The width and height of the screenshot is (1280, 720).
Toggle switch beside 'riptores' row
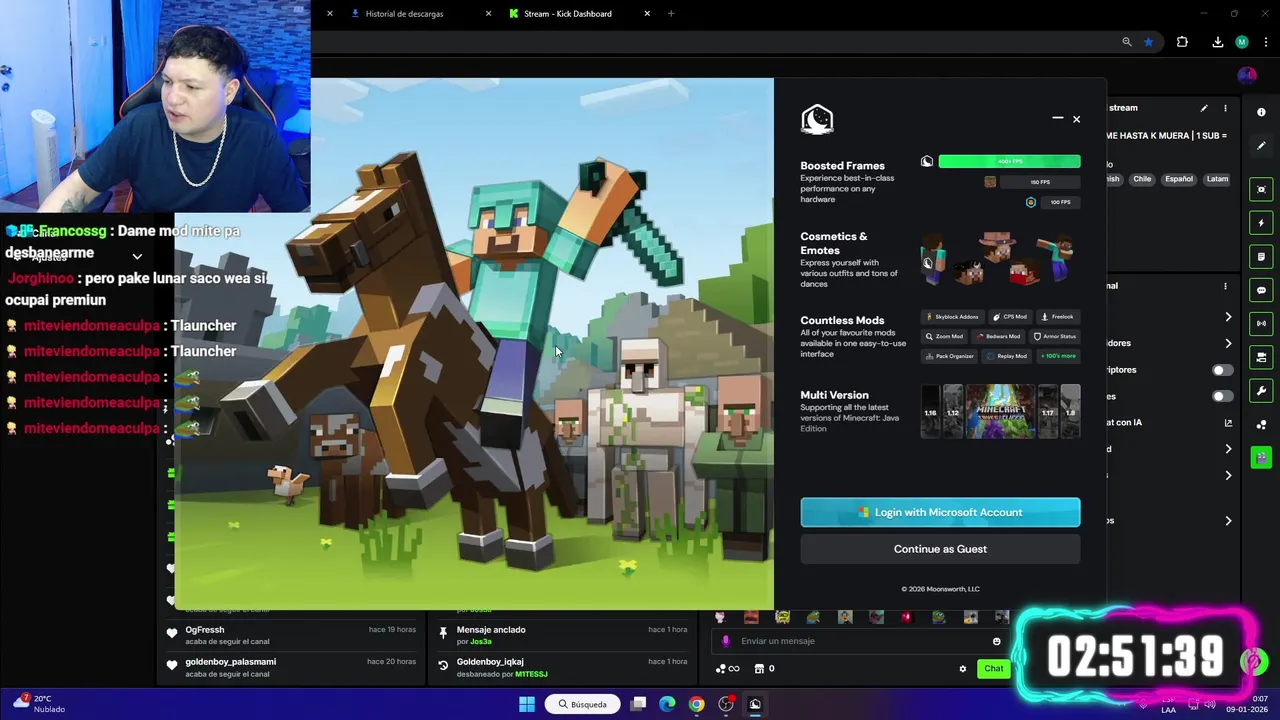pos(1222,370)
